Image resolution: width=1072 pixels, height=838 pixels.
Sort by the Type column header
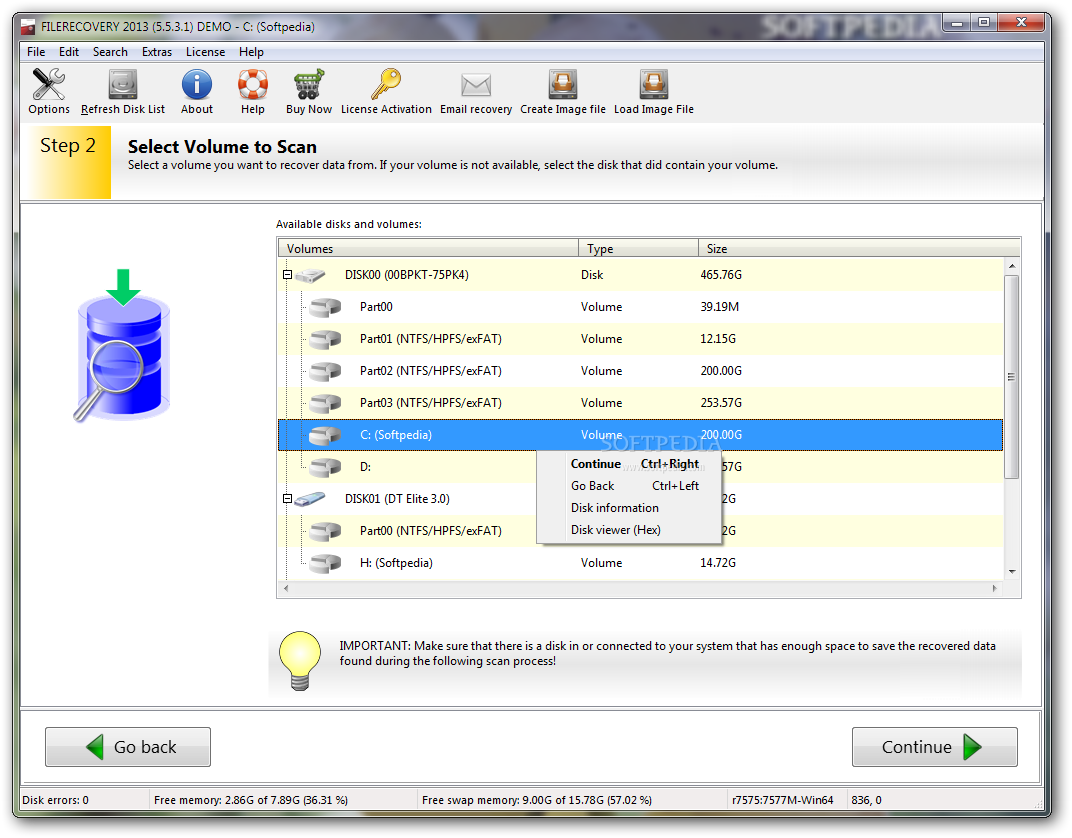click(x=638, y=249)
